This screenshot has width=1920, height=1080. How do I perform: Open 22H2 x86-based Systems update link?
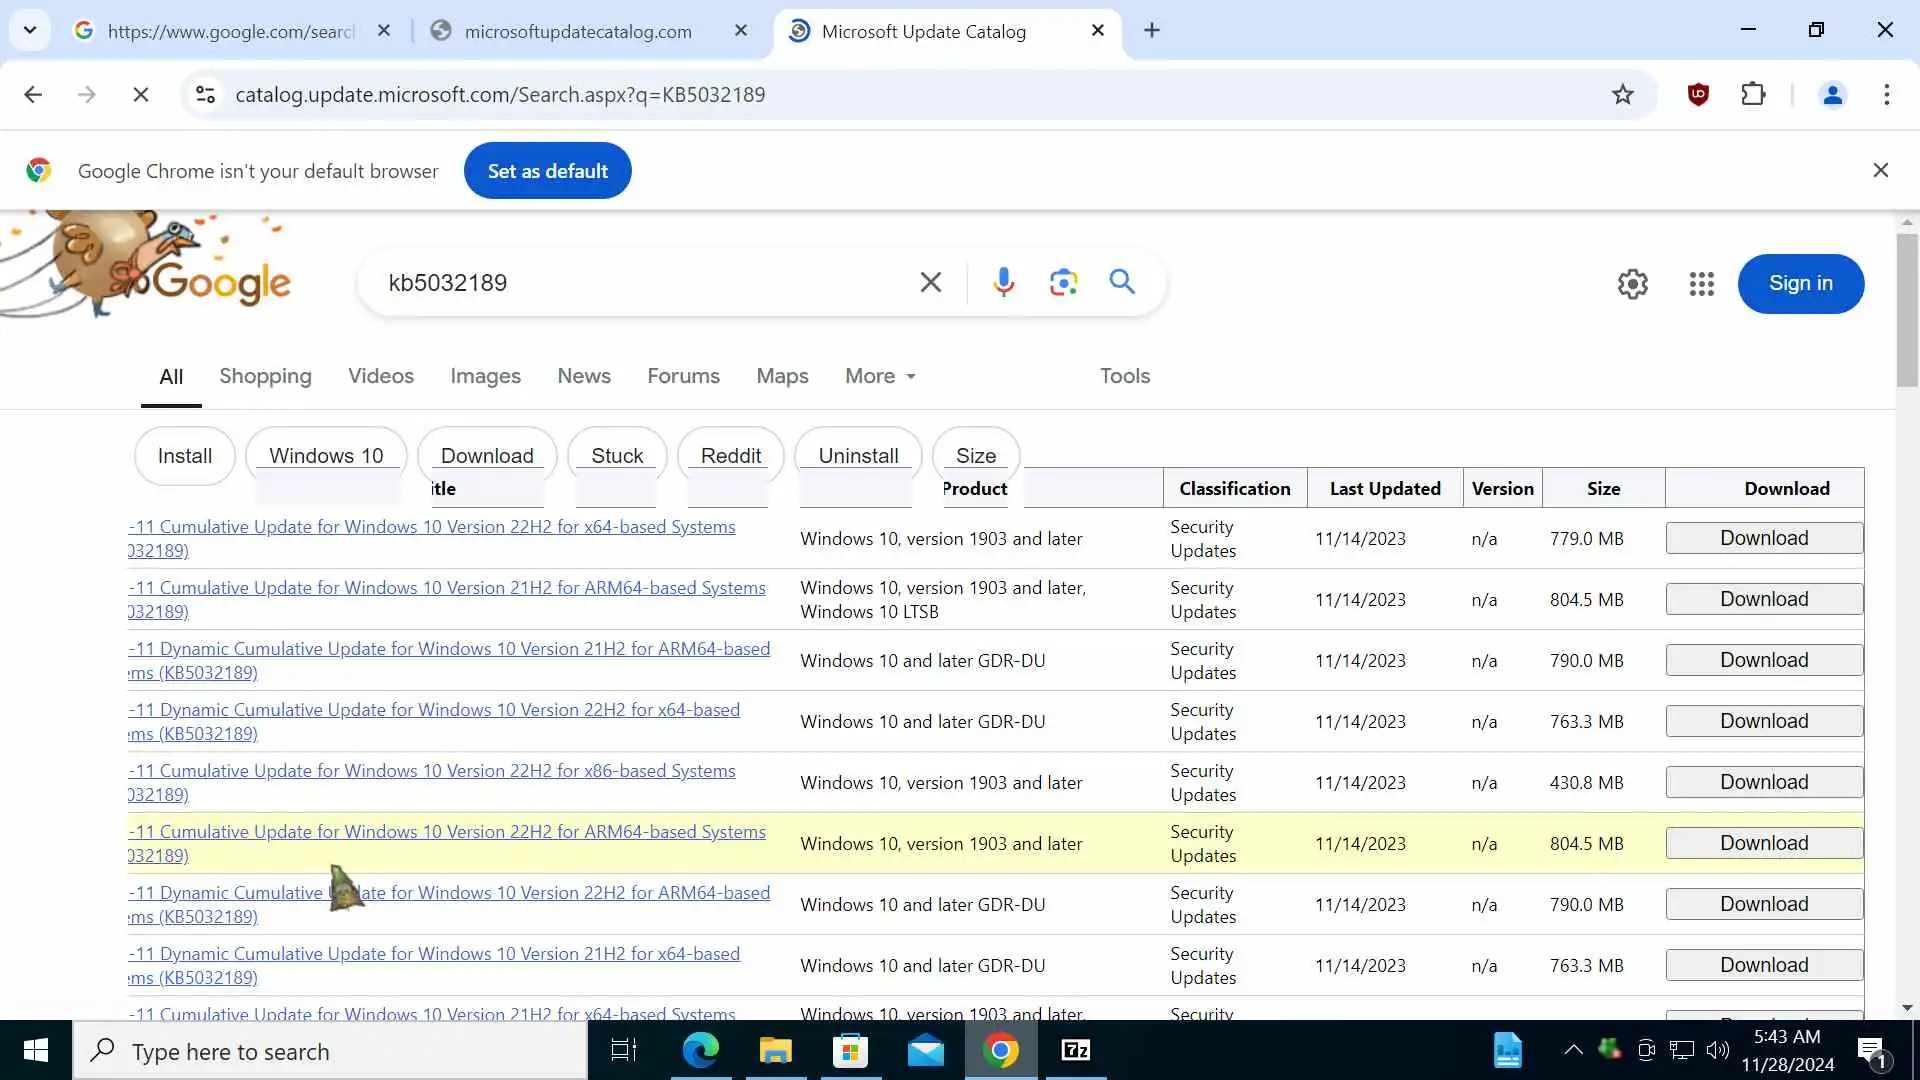coord(446,771)
